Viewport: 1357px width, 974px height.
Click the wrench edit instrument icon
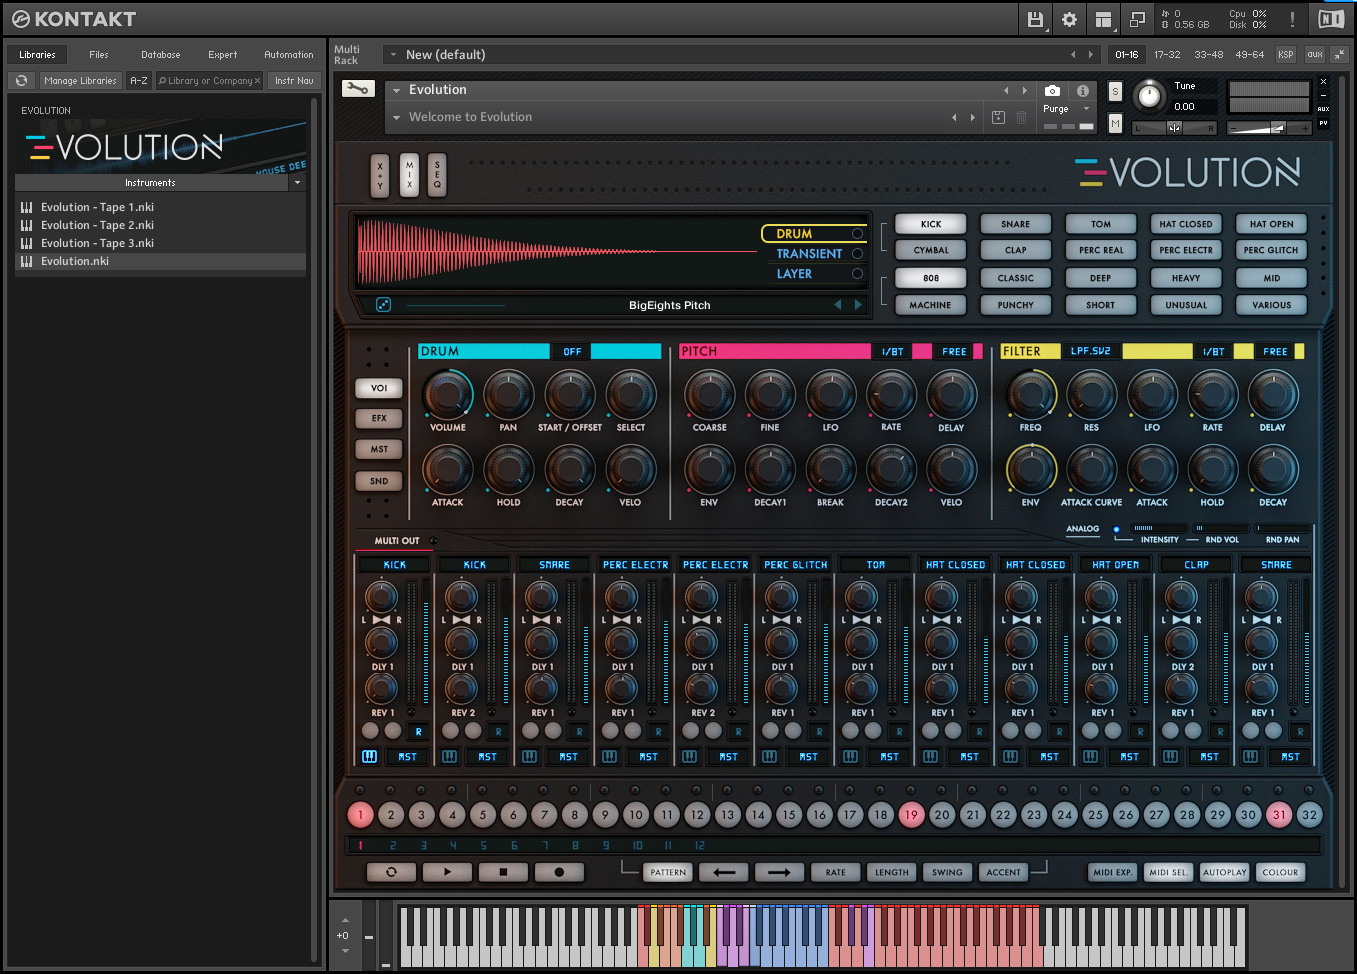(357, 89)
